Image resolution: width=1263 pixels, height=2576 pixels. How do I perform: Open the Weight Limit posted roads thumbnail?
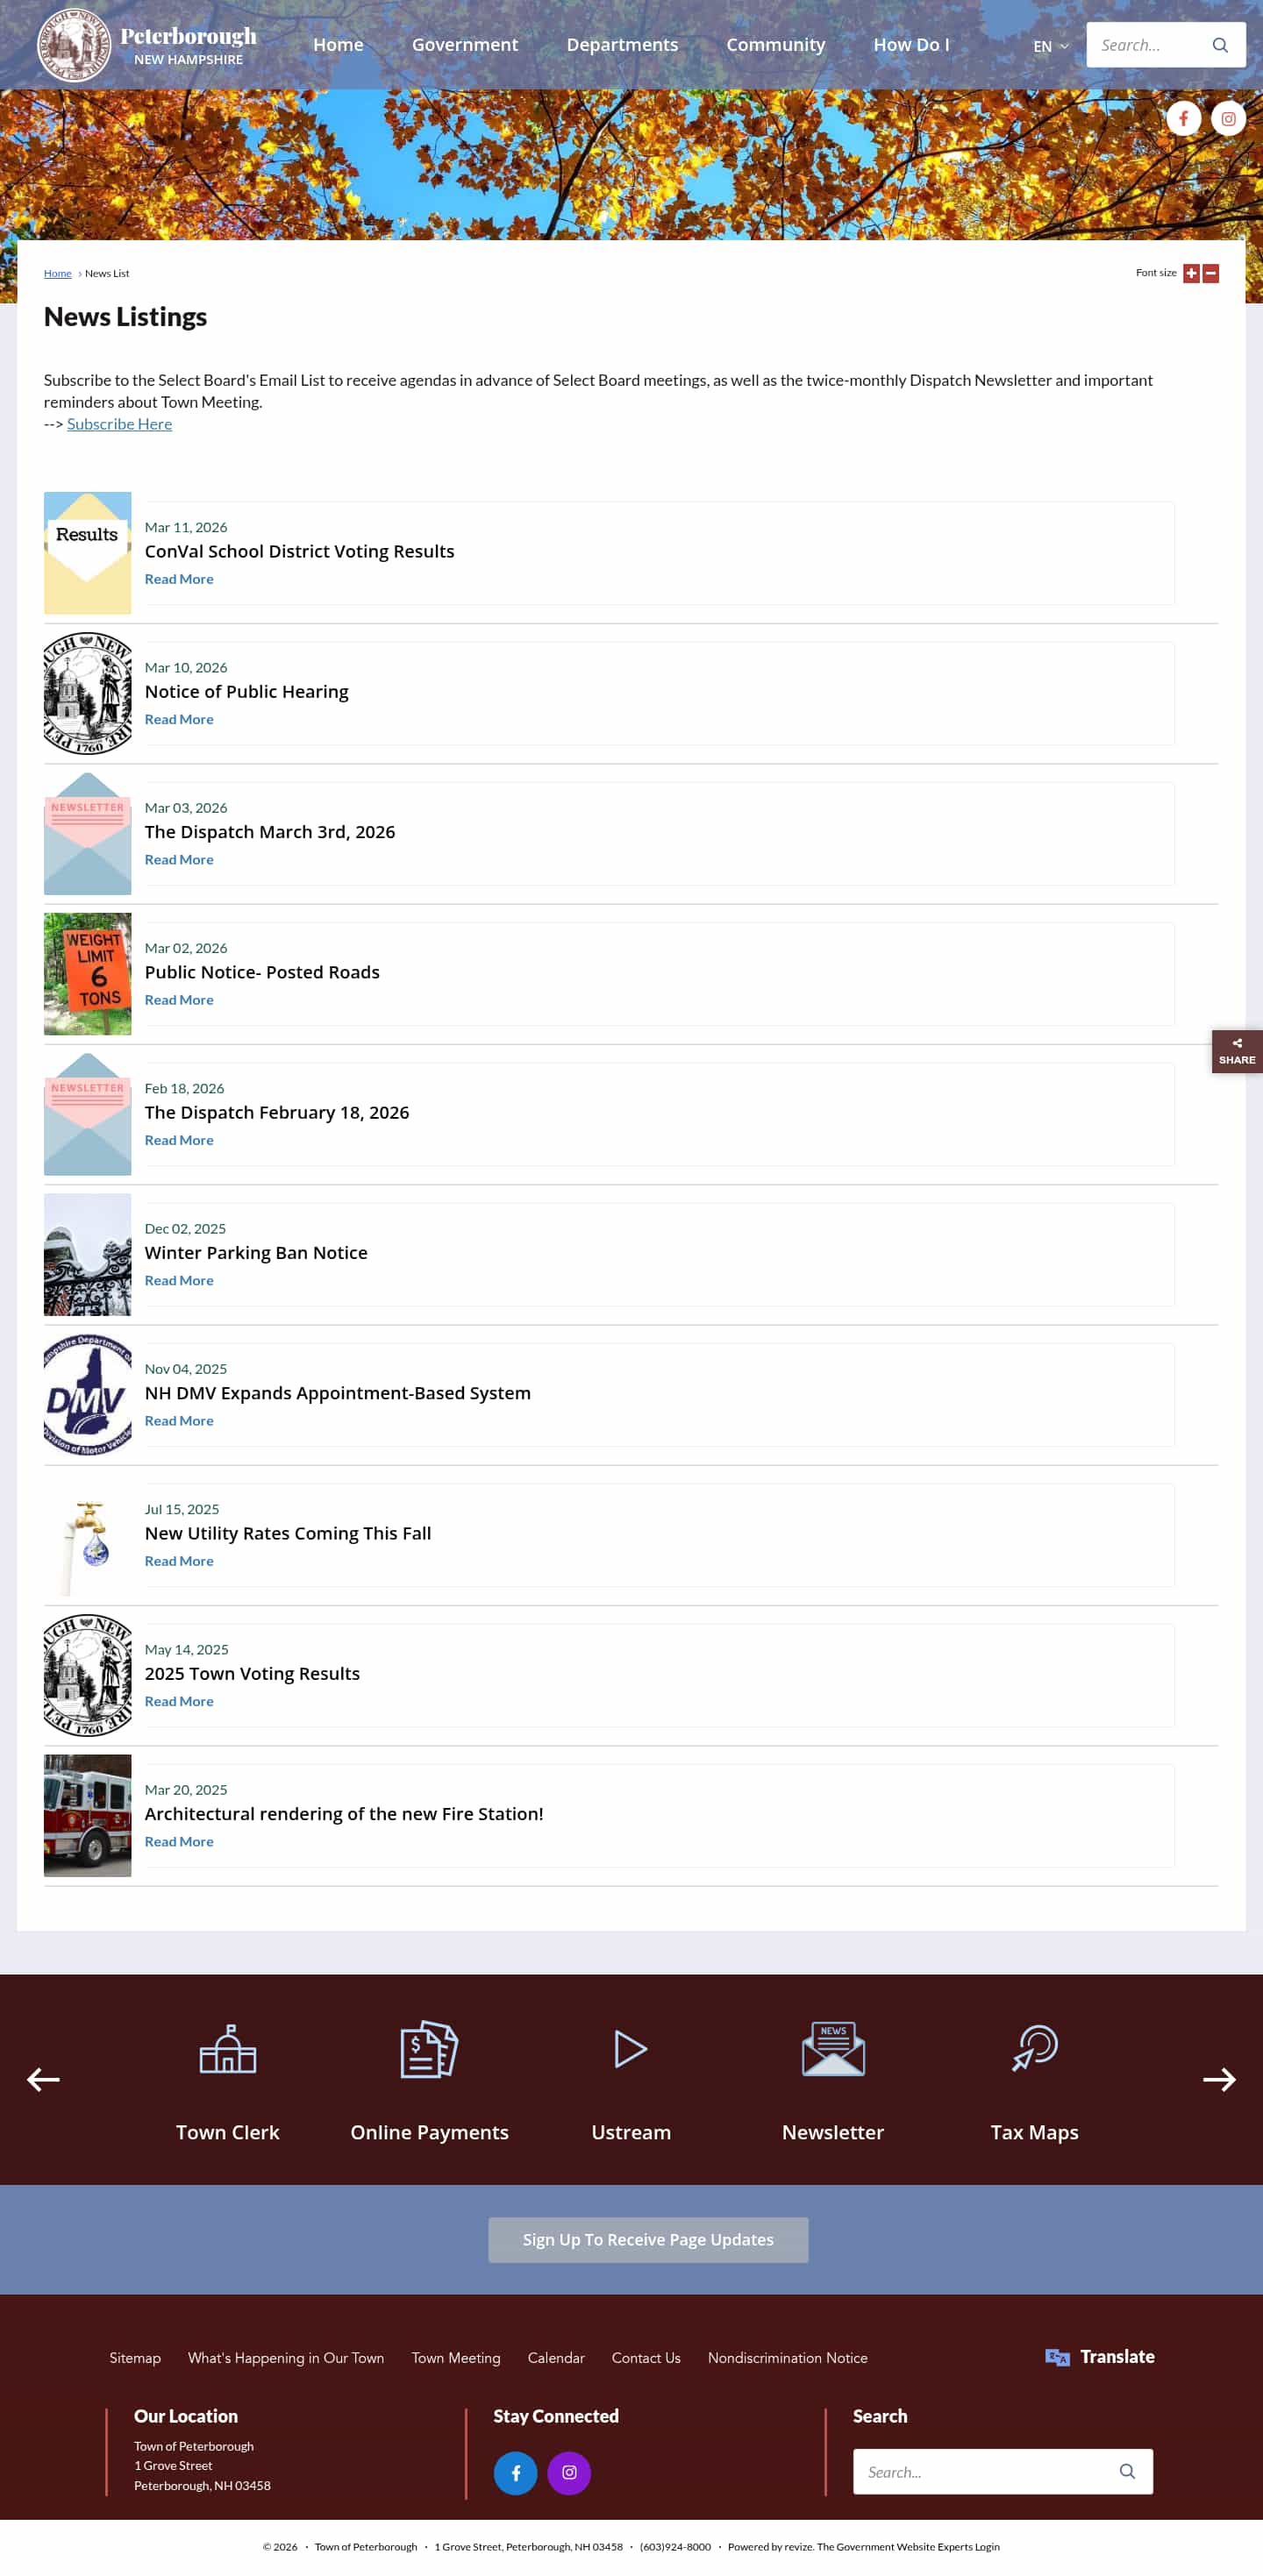tap(87, 973)
